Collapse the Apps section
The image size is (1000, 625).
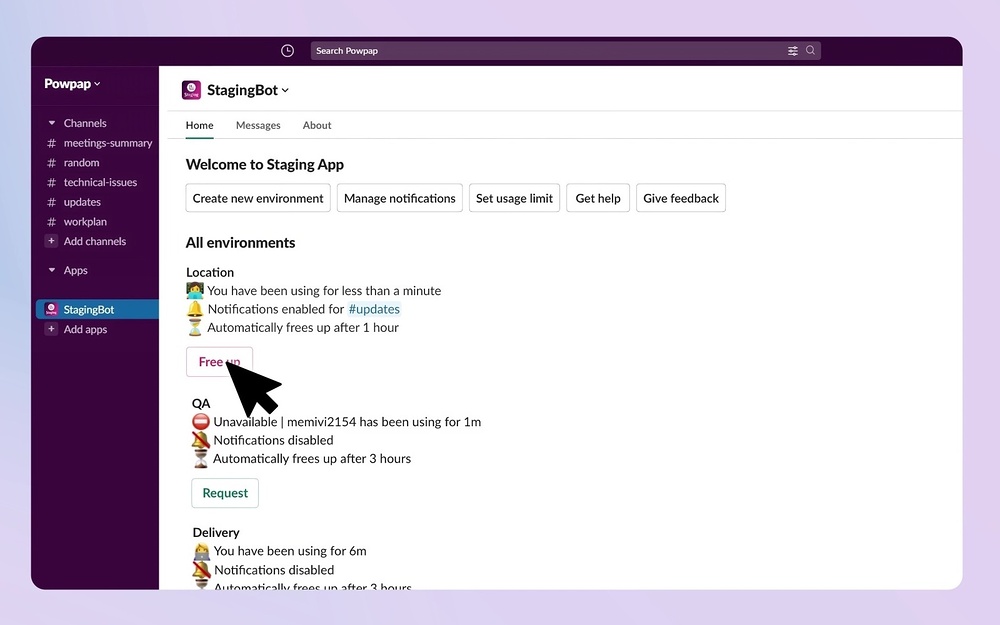[52, 270]
